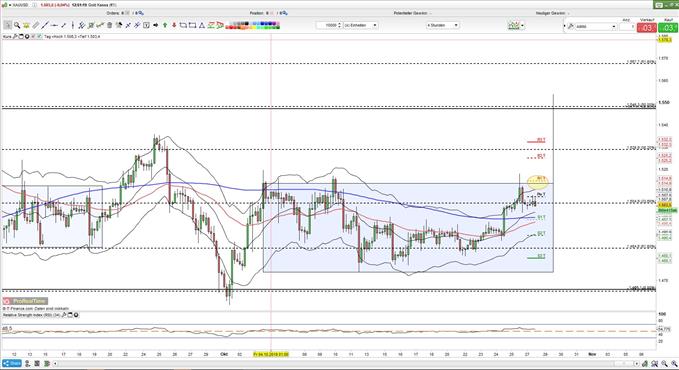The width and height of the screenshot is (679, 370).
Task: Click the quantity input field showing 10000
Action: (329, 25)
